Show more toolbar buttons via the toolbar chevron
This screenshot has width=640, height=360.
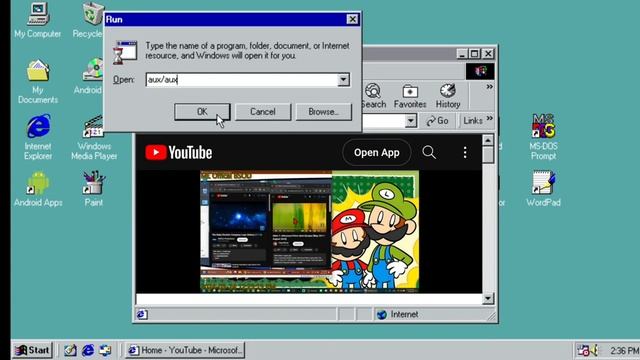tap(489, 87)
